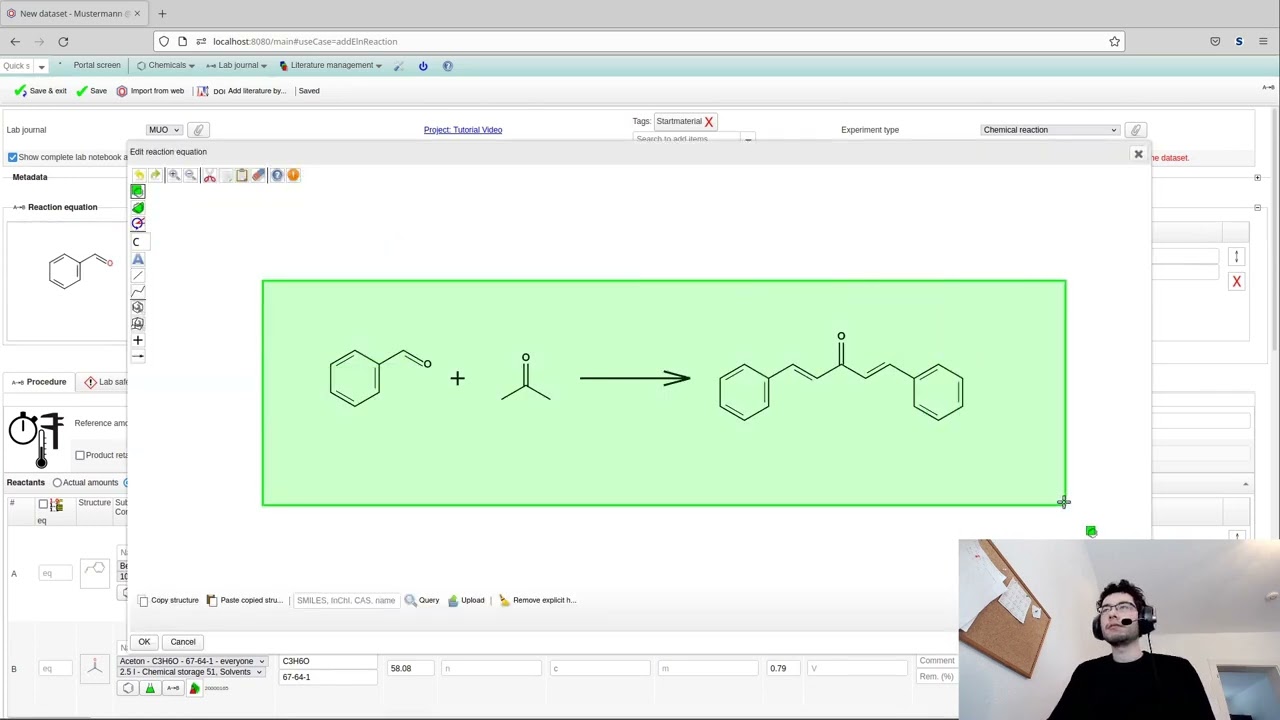Viewport: 1280px width, 720px height.
Task: Open the Chemical storage 51 Solvents dropdown
Action: tap(192, 672)
